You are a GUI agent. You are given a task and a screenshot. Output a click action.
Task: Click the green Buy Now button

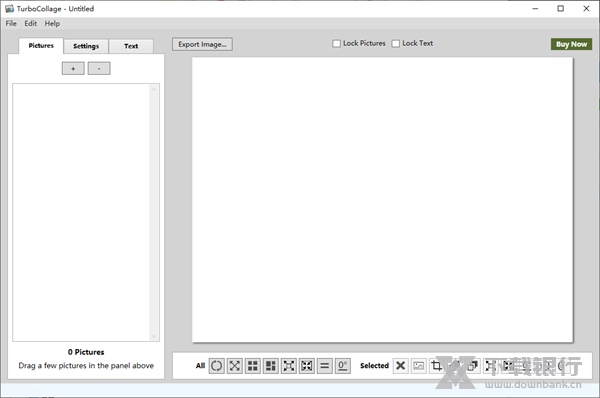[571, 44]
